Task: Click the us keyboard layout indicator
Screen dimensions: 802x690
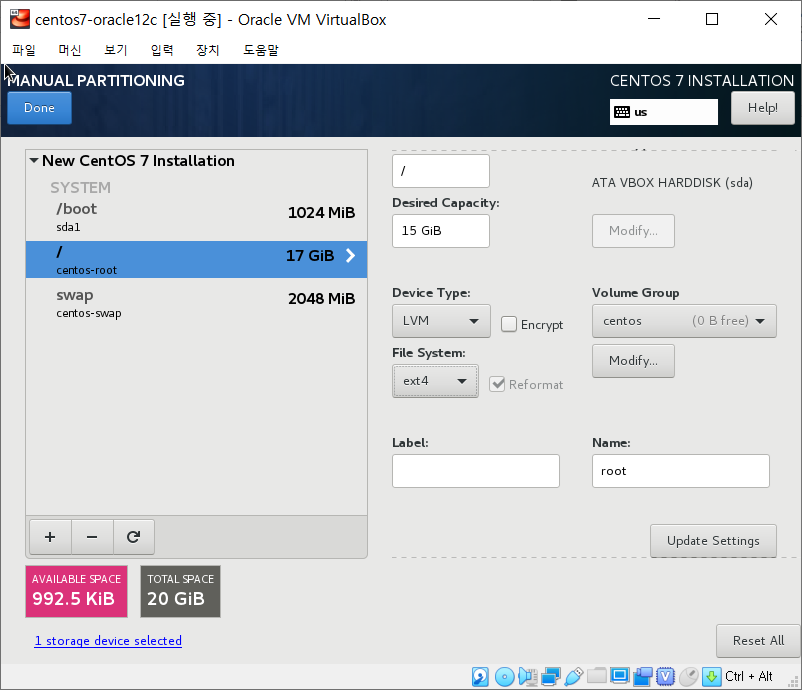Action: 663,112
